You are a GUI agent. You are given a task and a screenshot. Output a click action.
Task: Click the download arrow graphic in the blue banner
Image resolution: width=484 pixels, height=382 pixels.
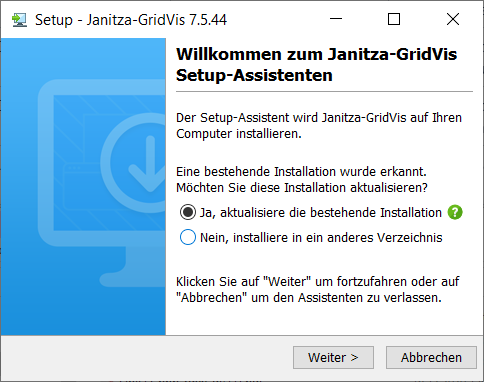point(150,164)
